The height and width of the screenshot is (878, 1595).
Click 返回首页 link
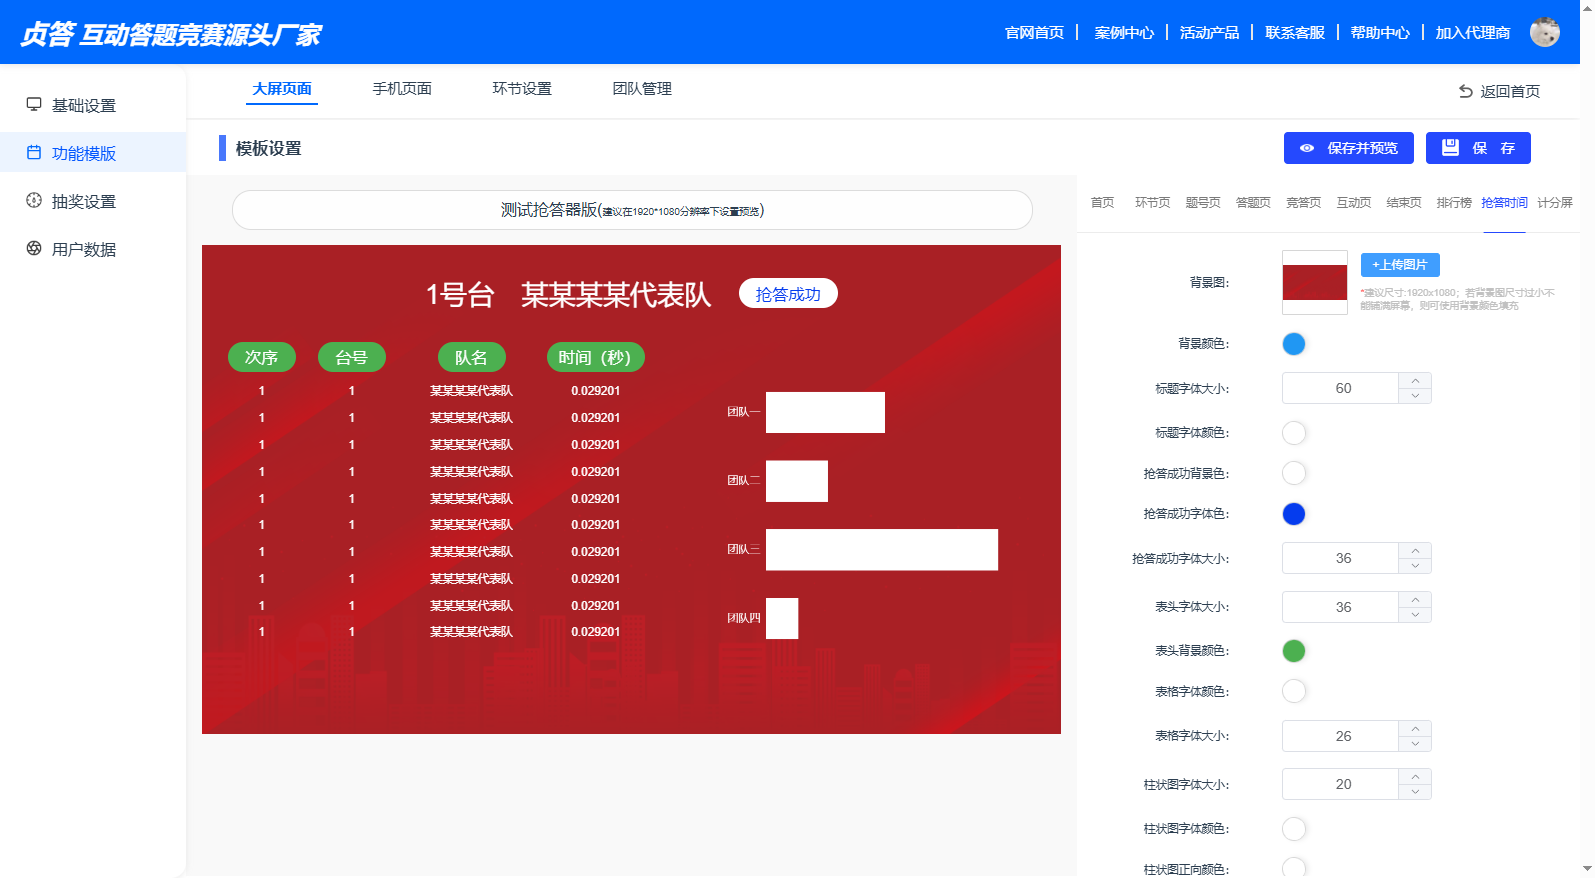(x=1510, y=91)
